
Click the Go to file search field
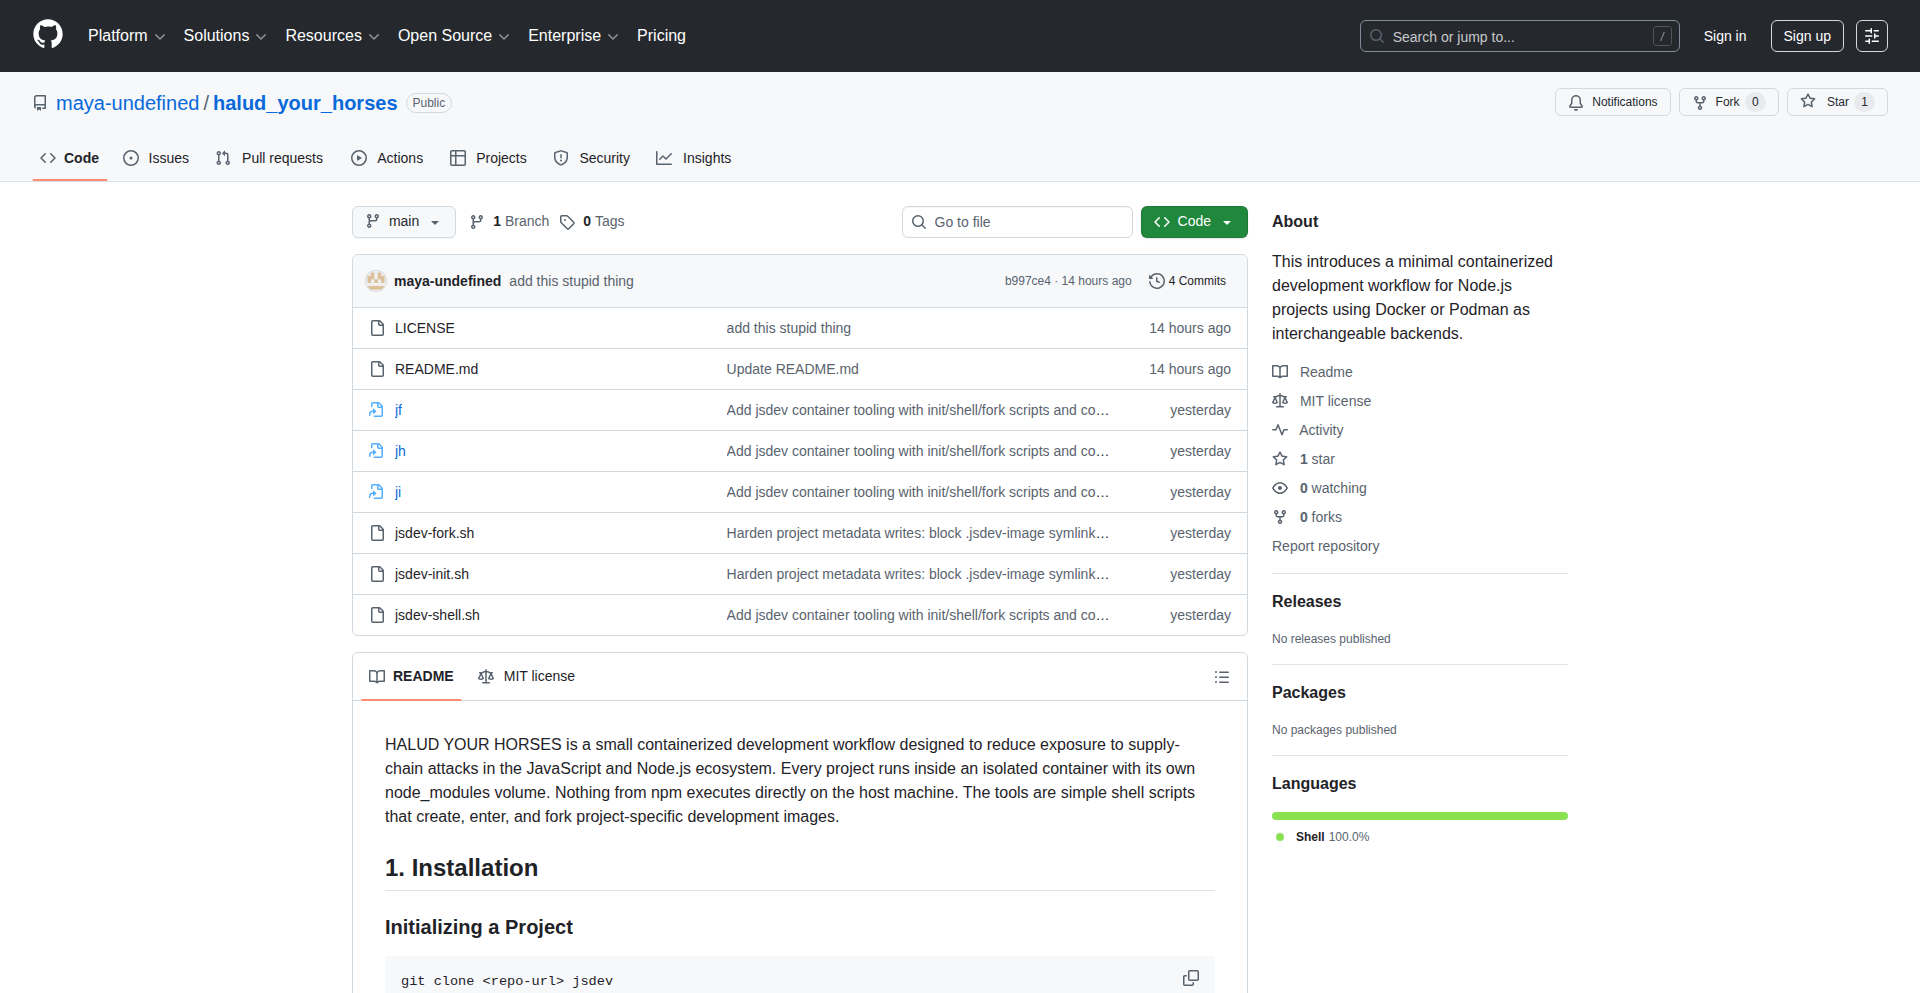coord(1017,221)
